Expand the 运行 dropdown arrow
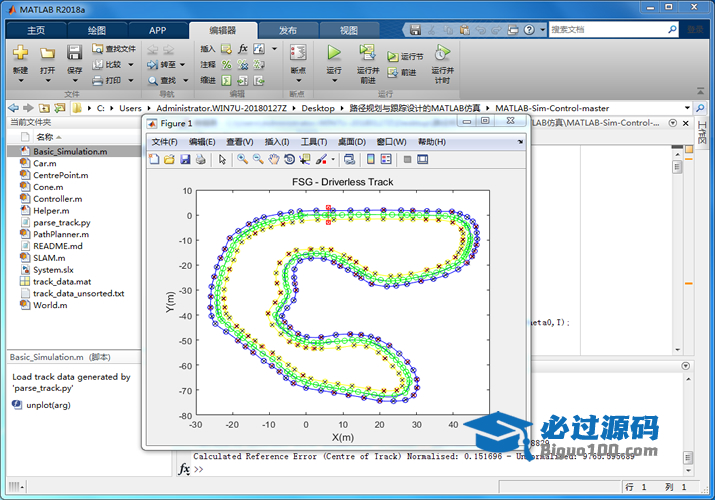Viewport: 715px width, 500px height. coord(334,81)
